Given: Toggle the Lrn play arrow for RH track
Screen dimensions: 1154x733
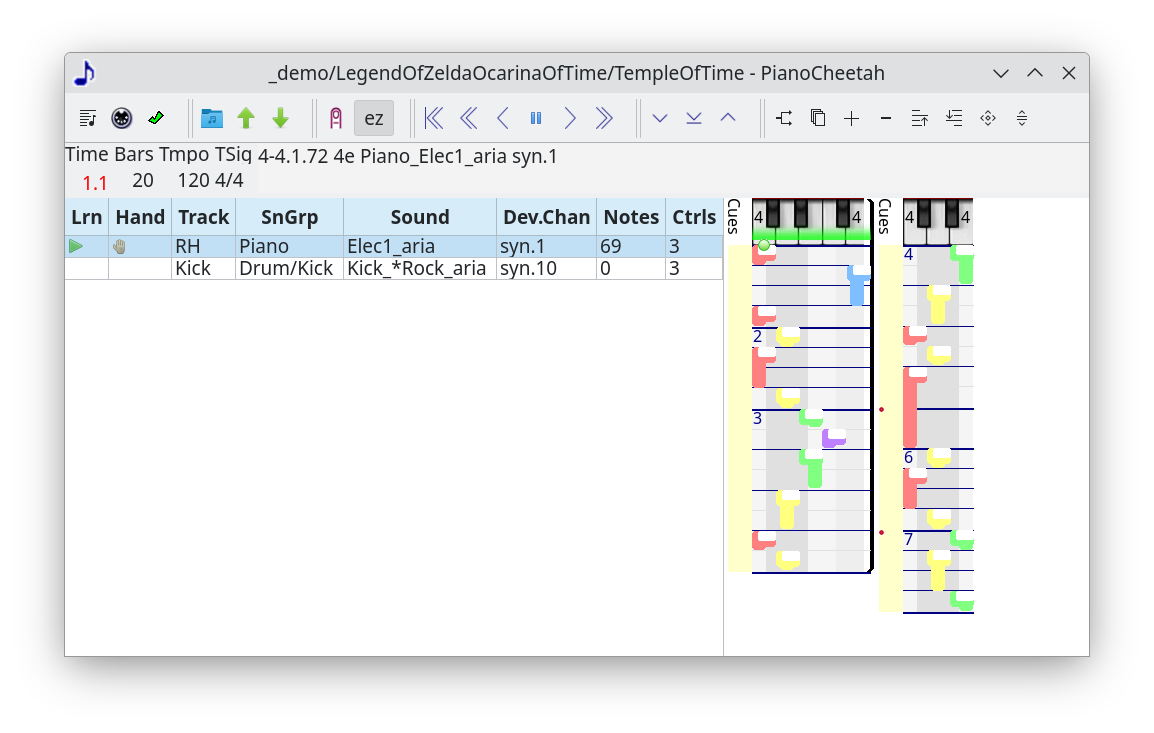Looking at the screenshot, I should pyautogui.click(x=76, y=246).
